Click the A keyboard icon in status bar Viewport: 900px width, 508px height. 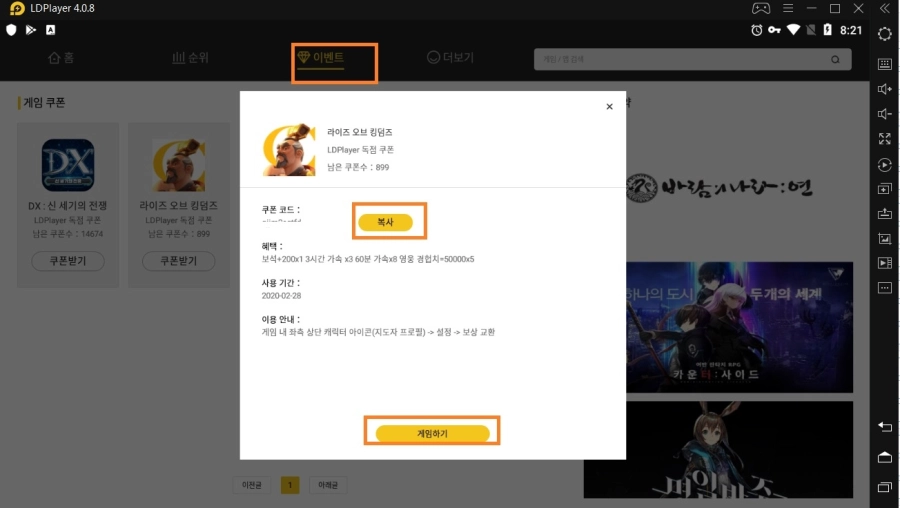click(51, 30)
